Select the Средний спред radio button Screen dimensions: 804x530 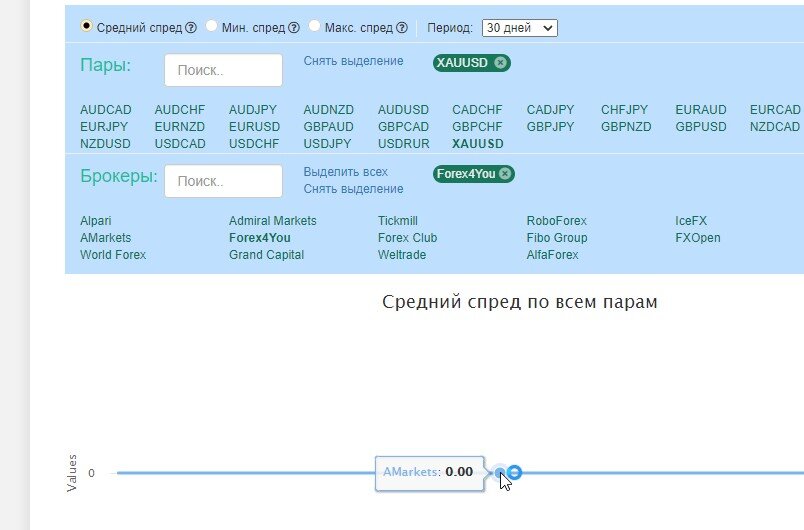(86, 26)
